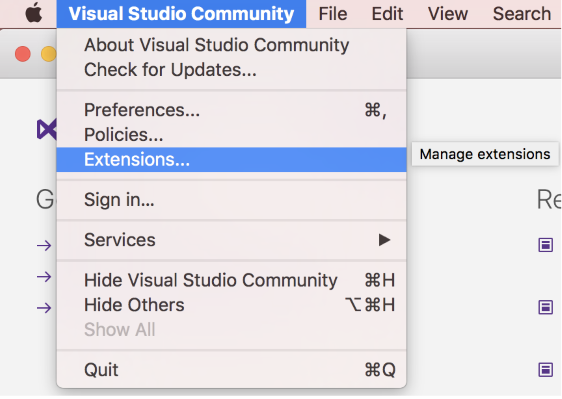
Task: Select Extensions… from the menu
Action: (x=232, y=160)
